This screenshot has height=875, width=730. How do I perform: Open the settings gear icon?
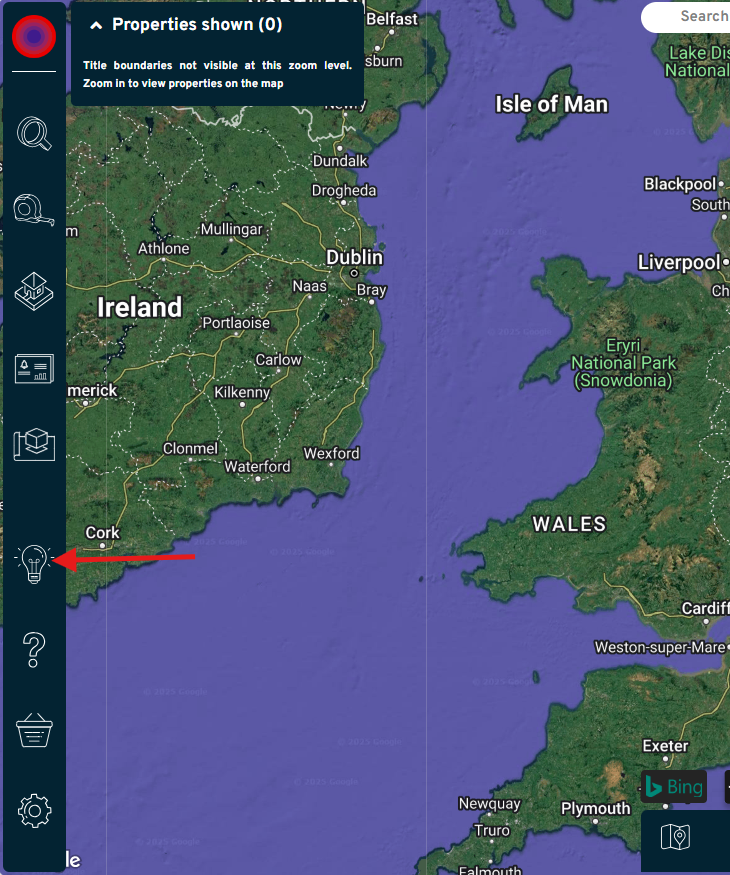point(34,811)
